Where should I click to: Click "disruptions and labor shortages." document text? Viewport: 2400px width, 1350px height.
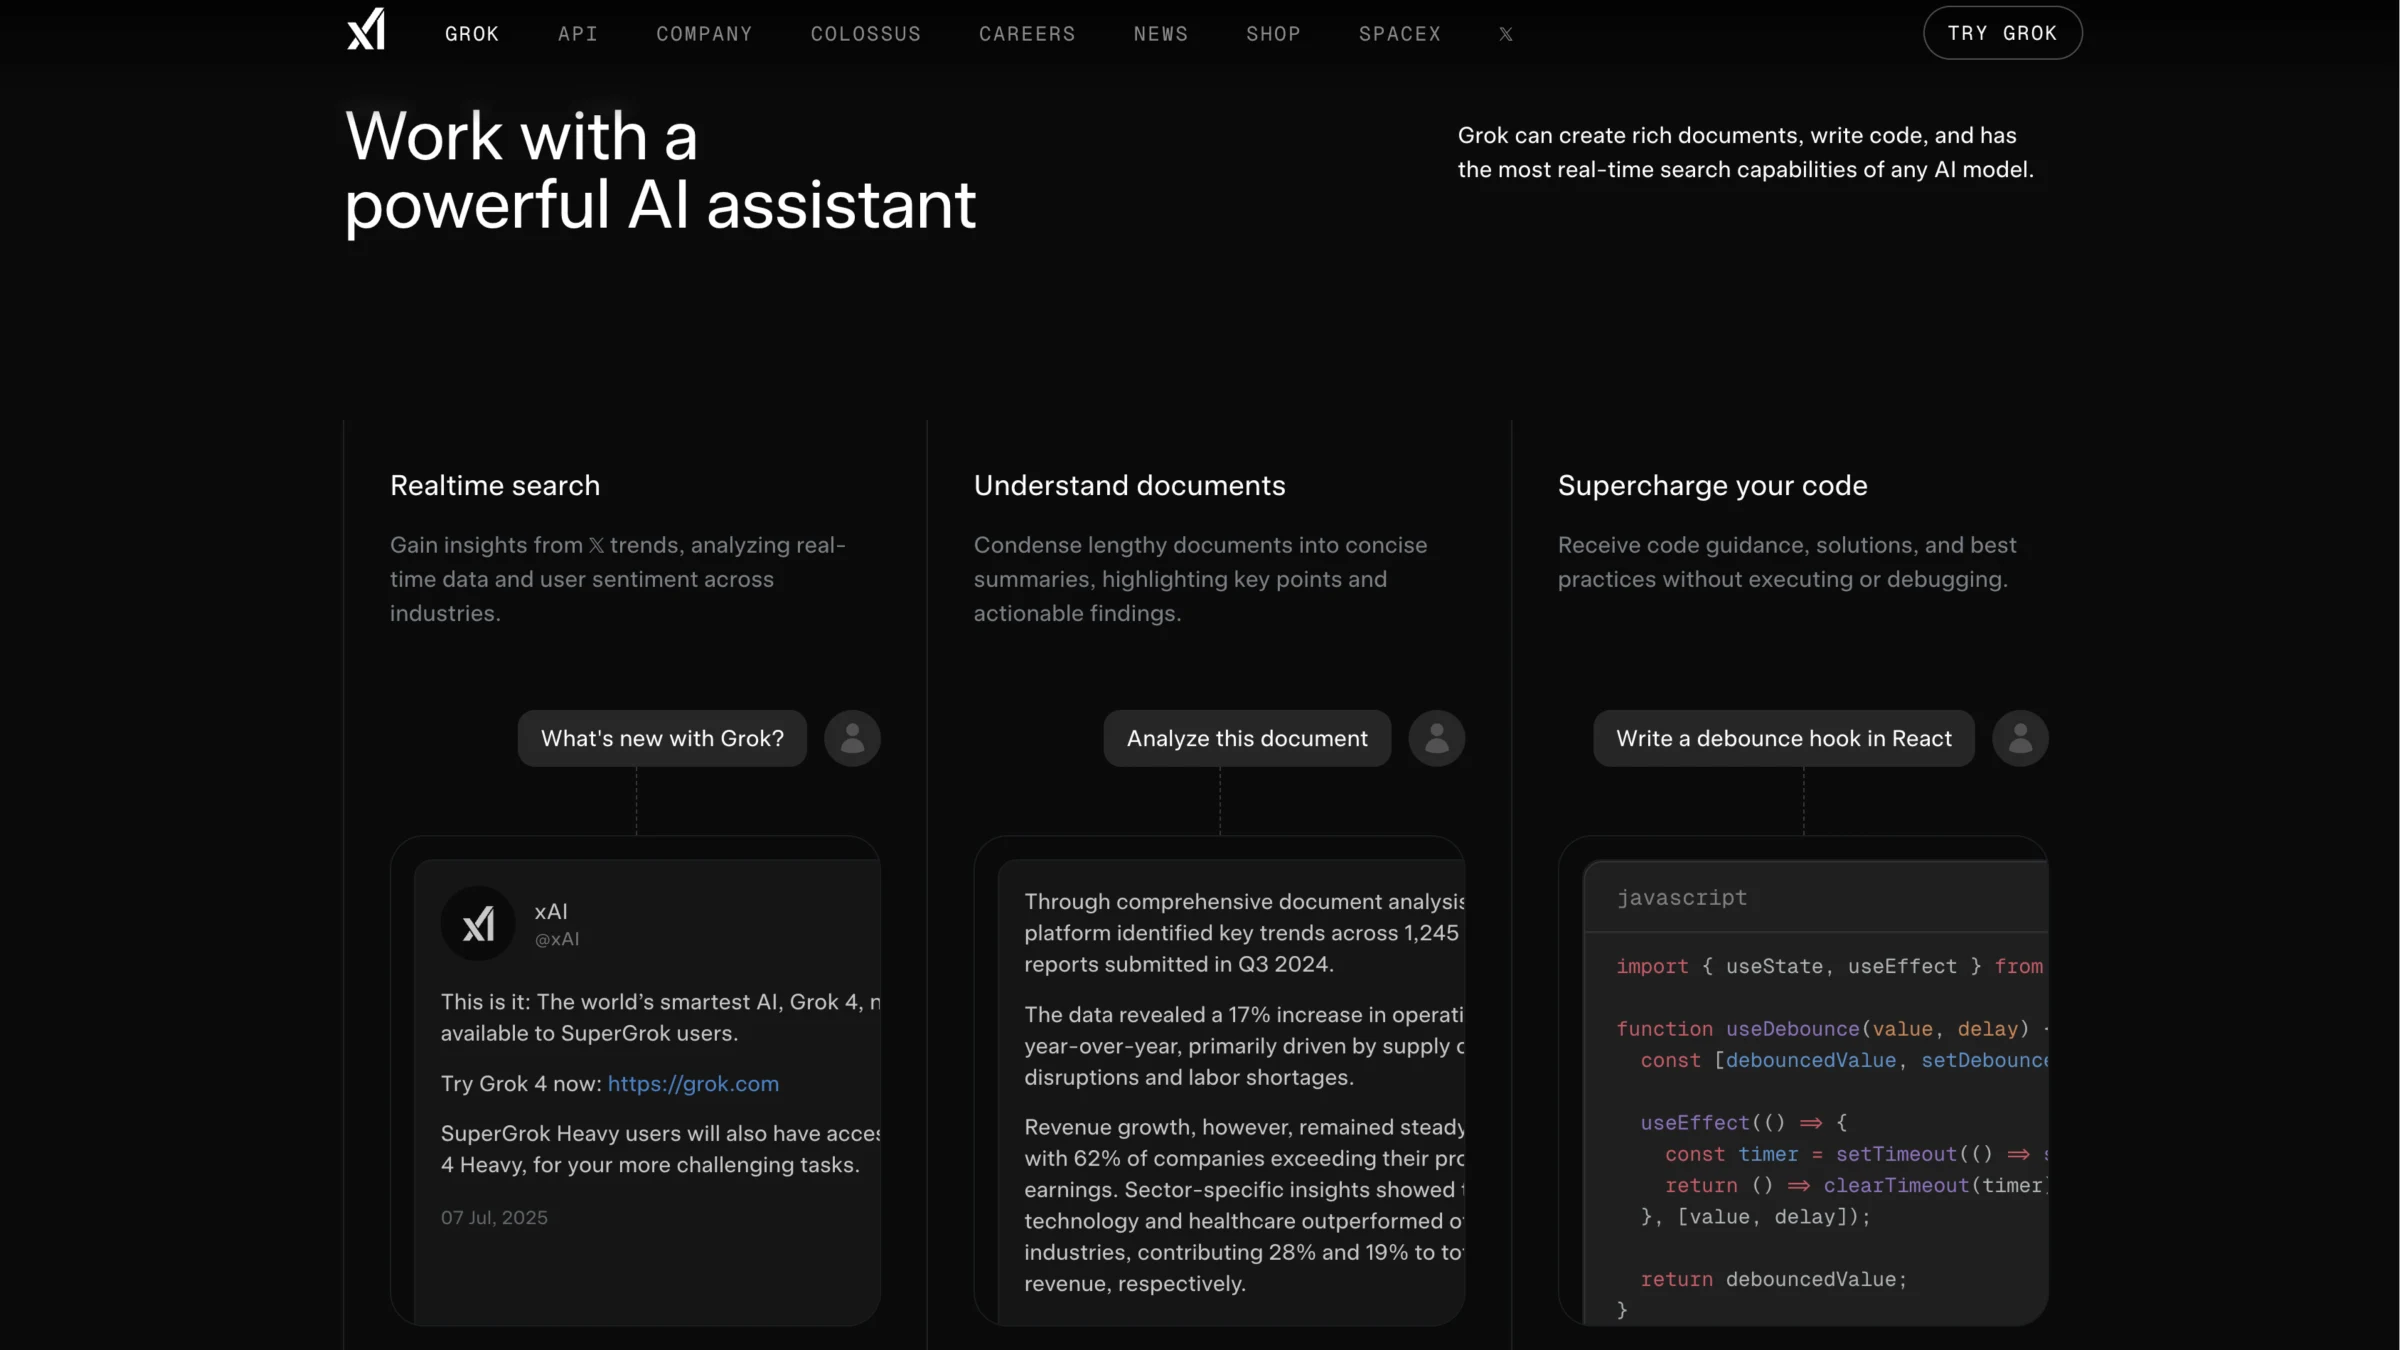(1189, 1078)
